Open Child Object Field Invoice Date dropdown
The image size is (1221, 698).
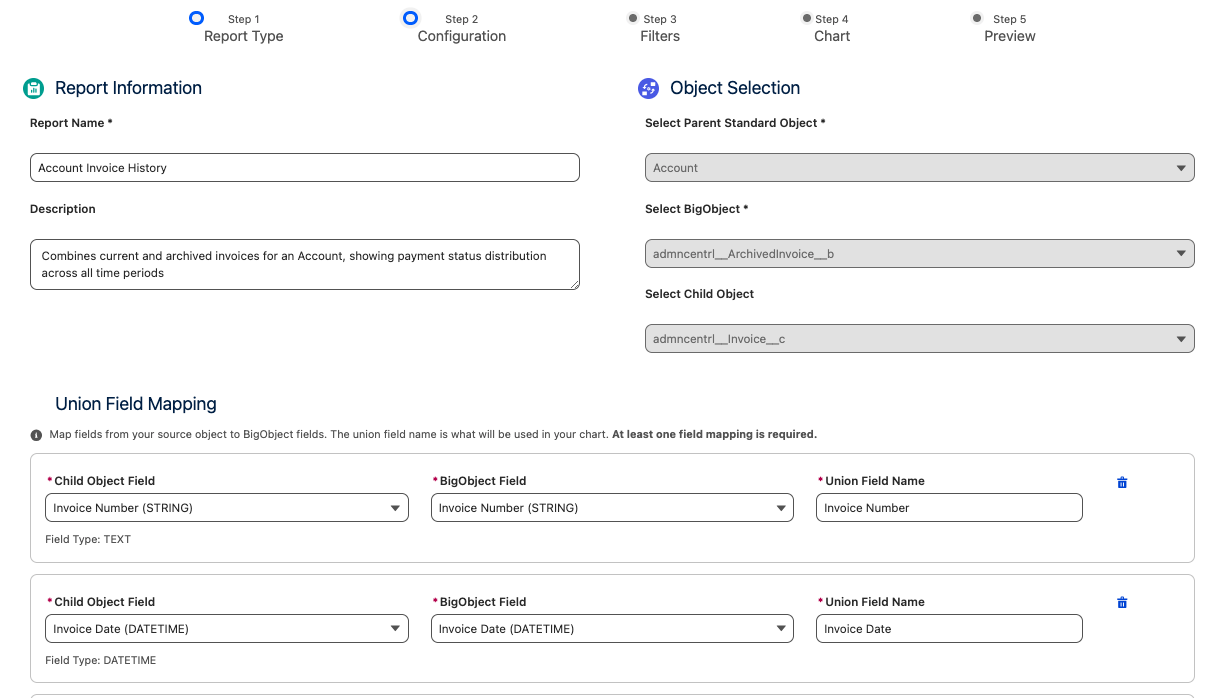coord(227,629)
